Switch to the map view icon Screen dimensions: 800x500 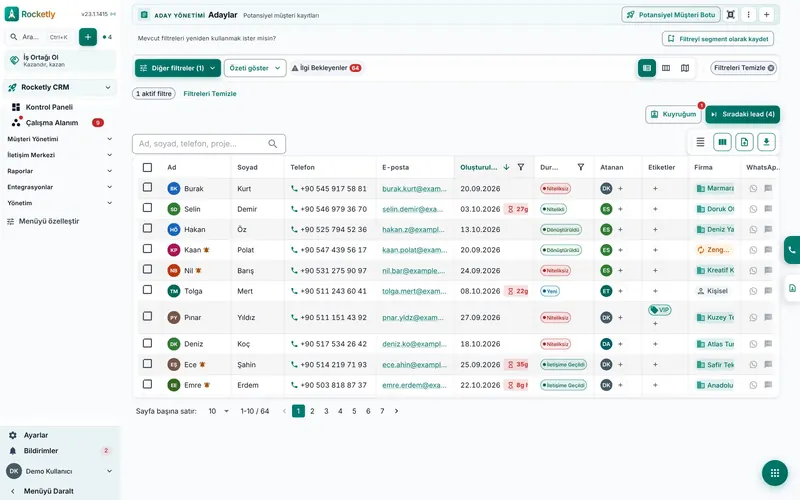tap(685, 68)
